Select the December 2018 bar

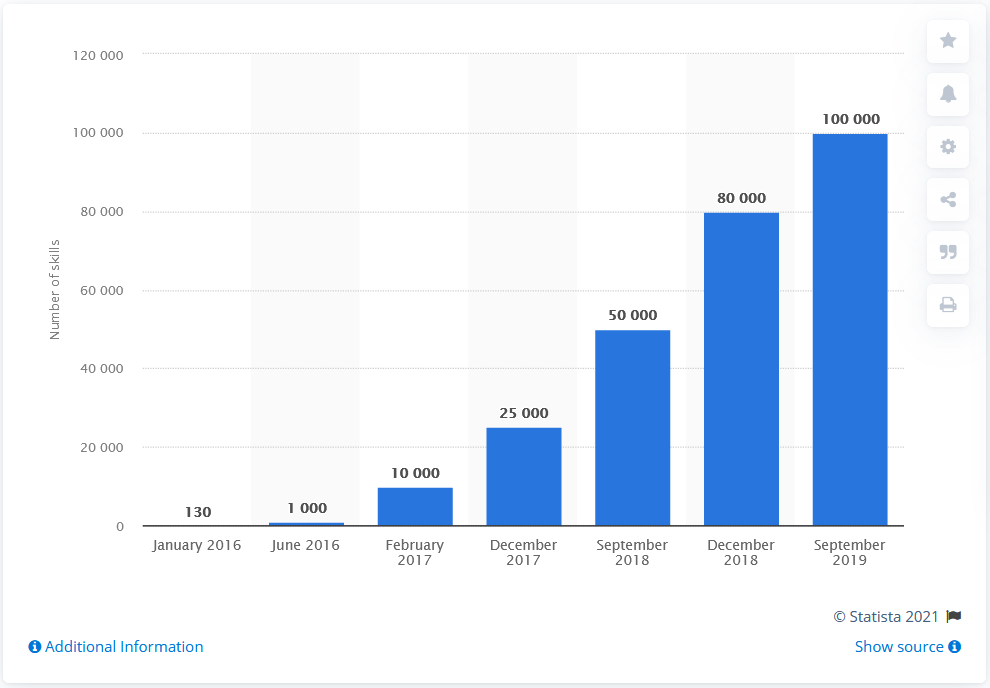[x=741, y=369]
